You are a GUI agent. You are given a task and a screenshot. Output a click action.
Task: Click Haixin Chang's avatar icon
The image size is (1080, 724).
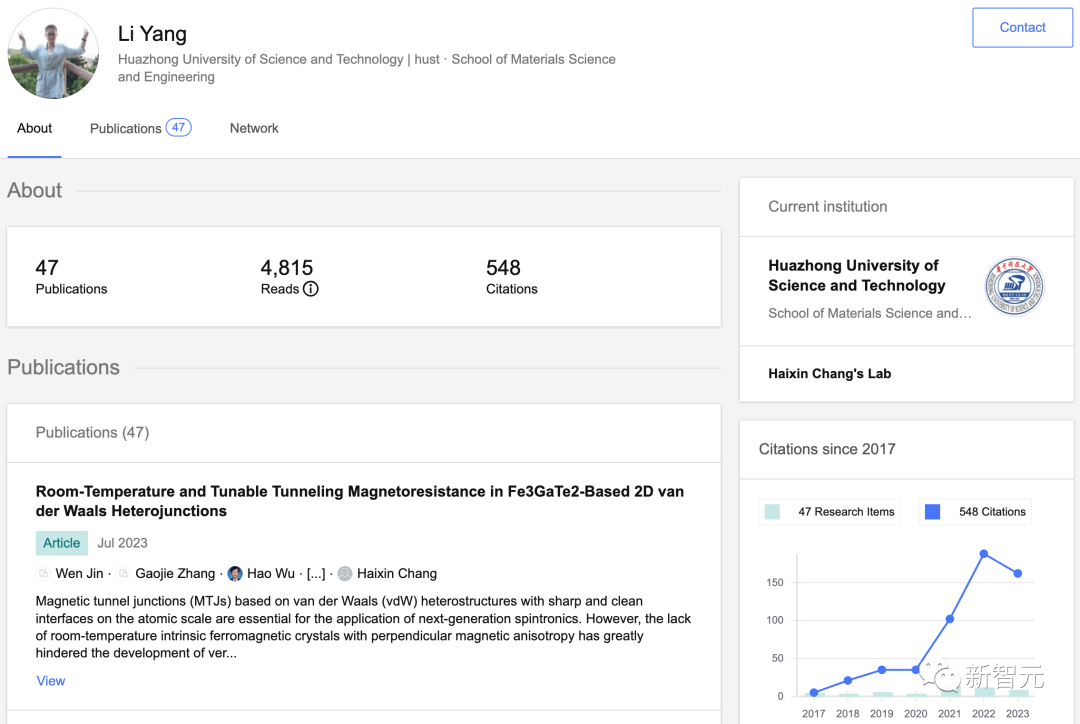coord(345,573)
